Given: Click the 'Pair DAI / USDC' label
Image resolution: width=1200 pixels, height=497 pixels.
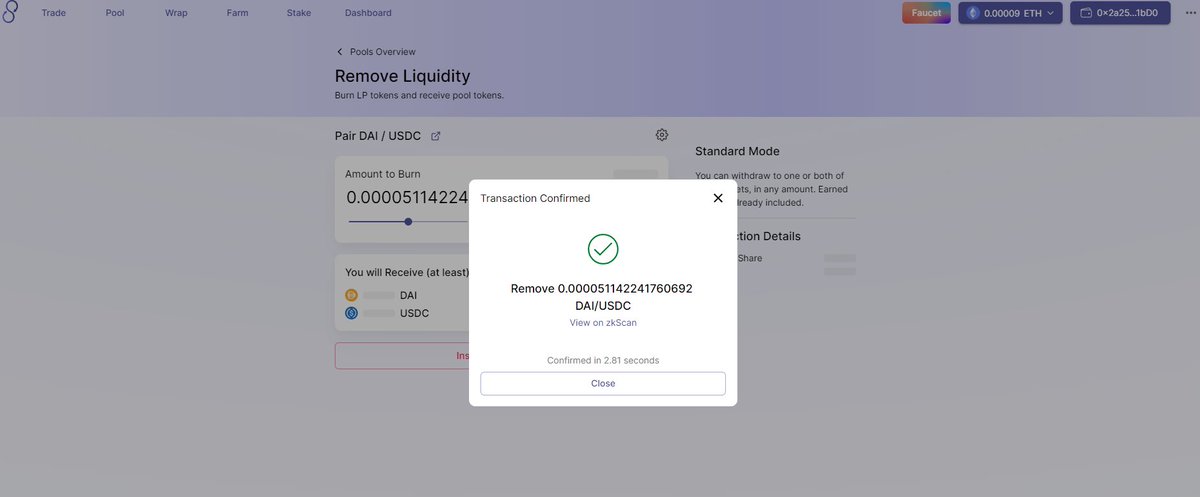Looking at the screenshot, I should pyautogui.click(x=377, y=136).
